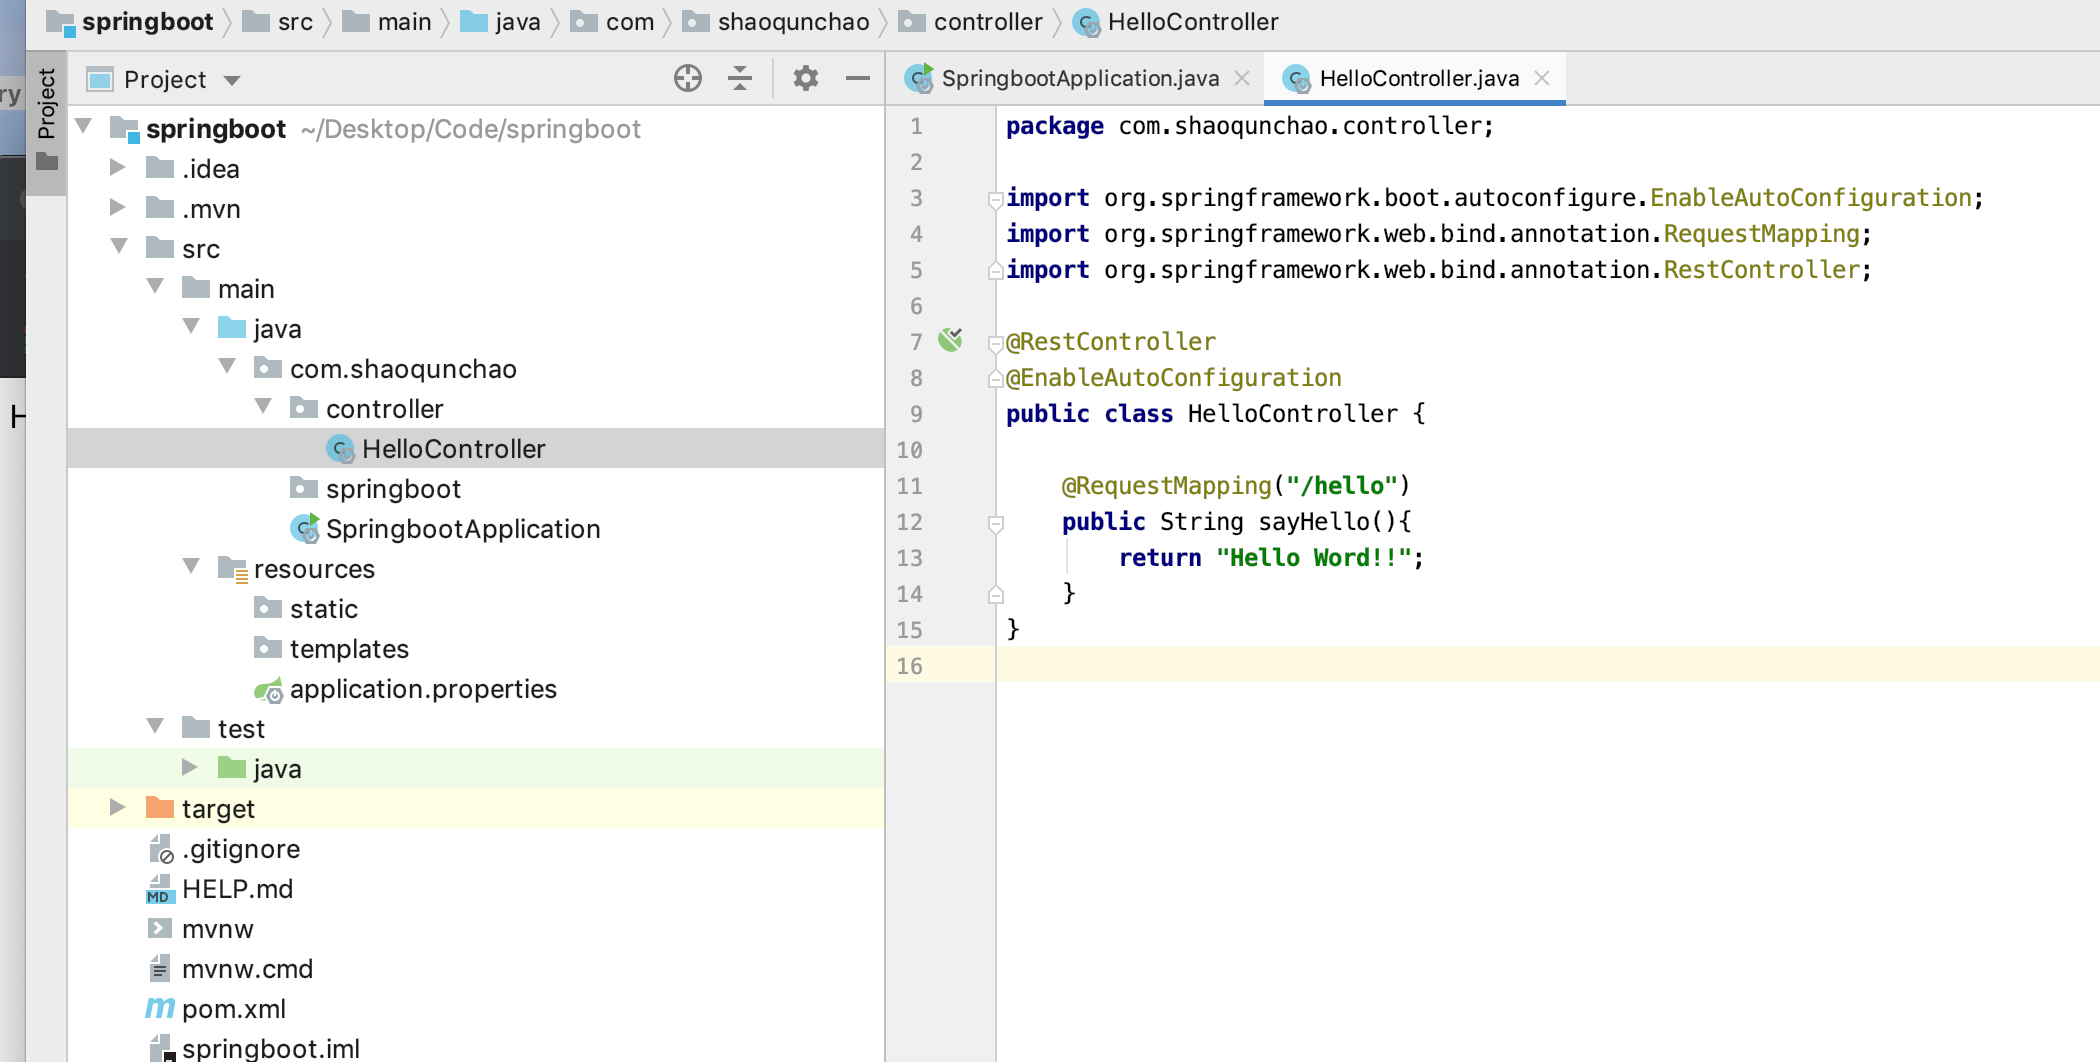Open the Project view dropdown
Image resolution: width=2100 pixels, height=1062 pixels.
(232, 80)
